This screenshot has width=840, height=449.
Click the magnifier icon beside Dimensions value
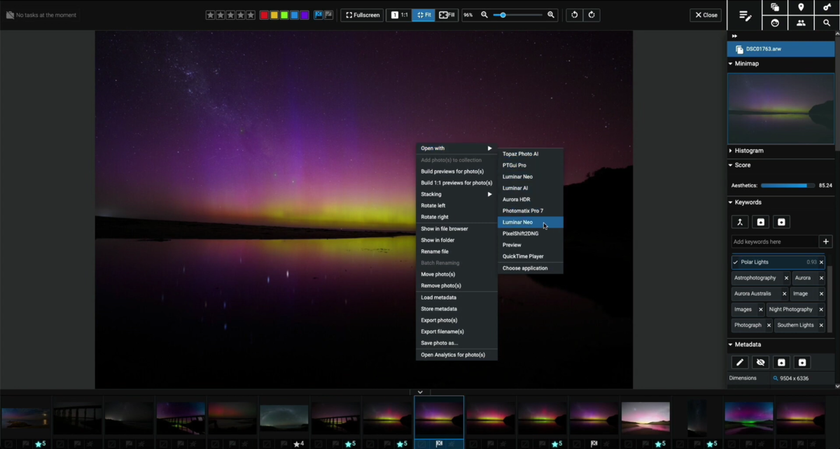click(775, 378)
